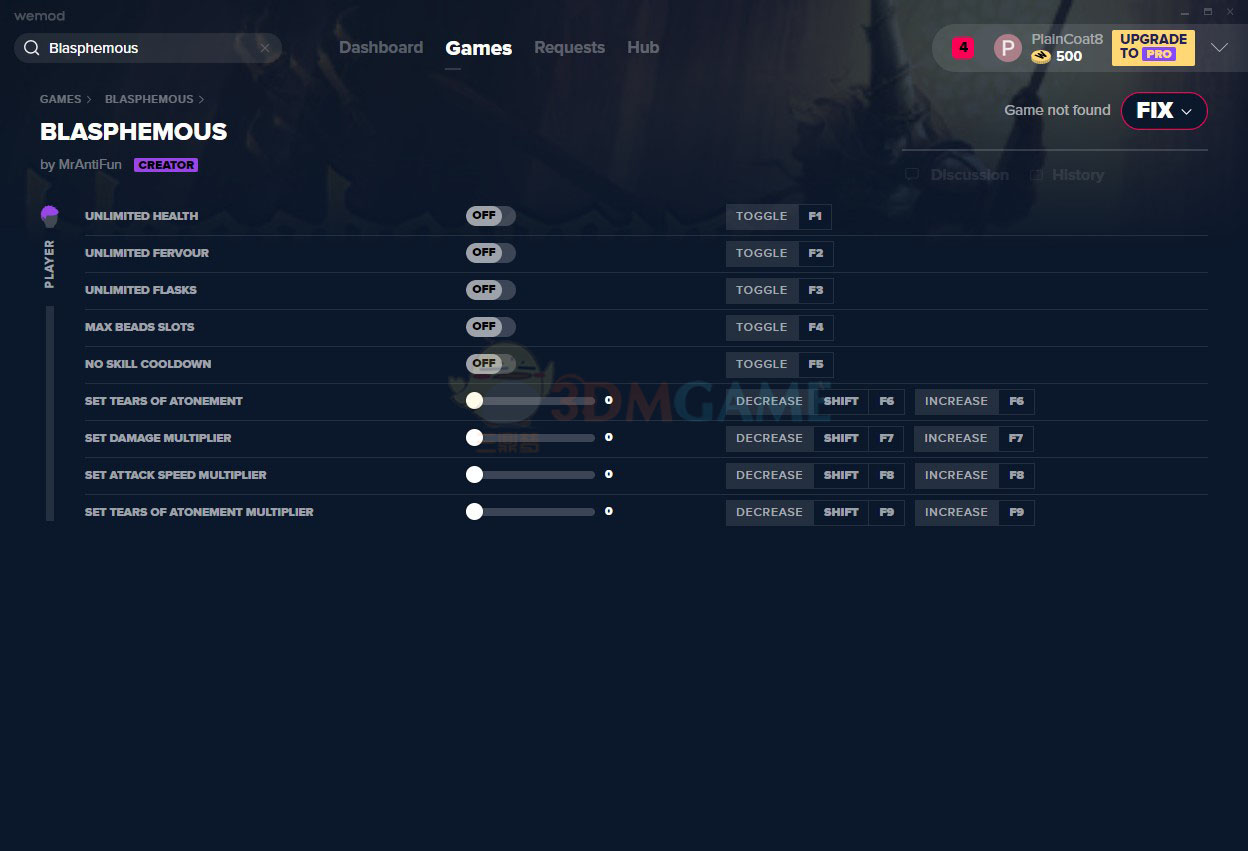Click the BLASPHEMOUS breadcrumb link
1248x851 pixels.
(x=149, y=99)
